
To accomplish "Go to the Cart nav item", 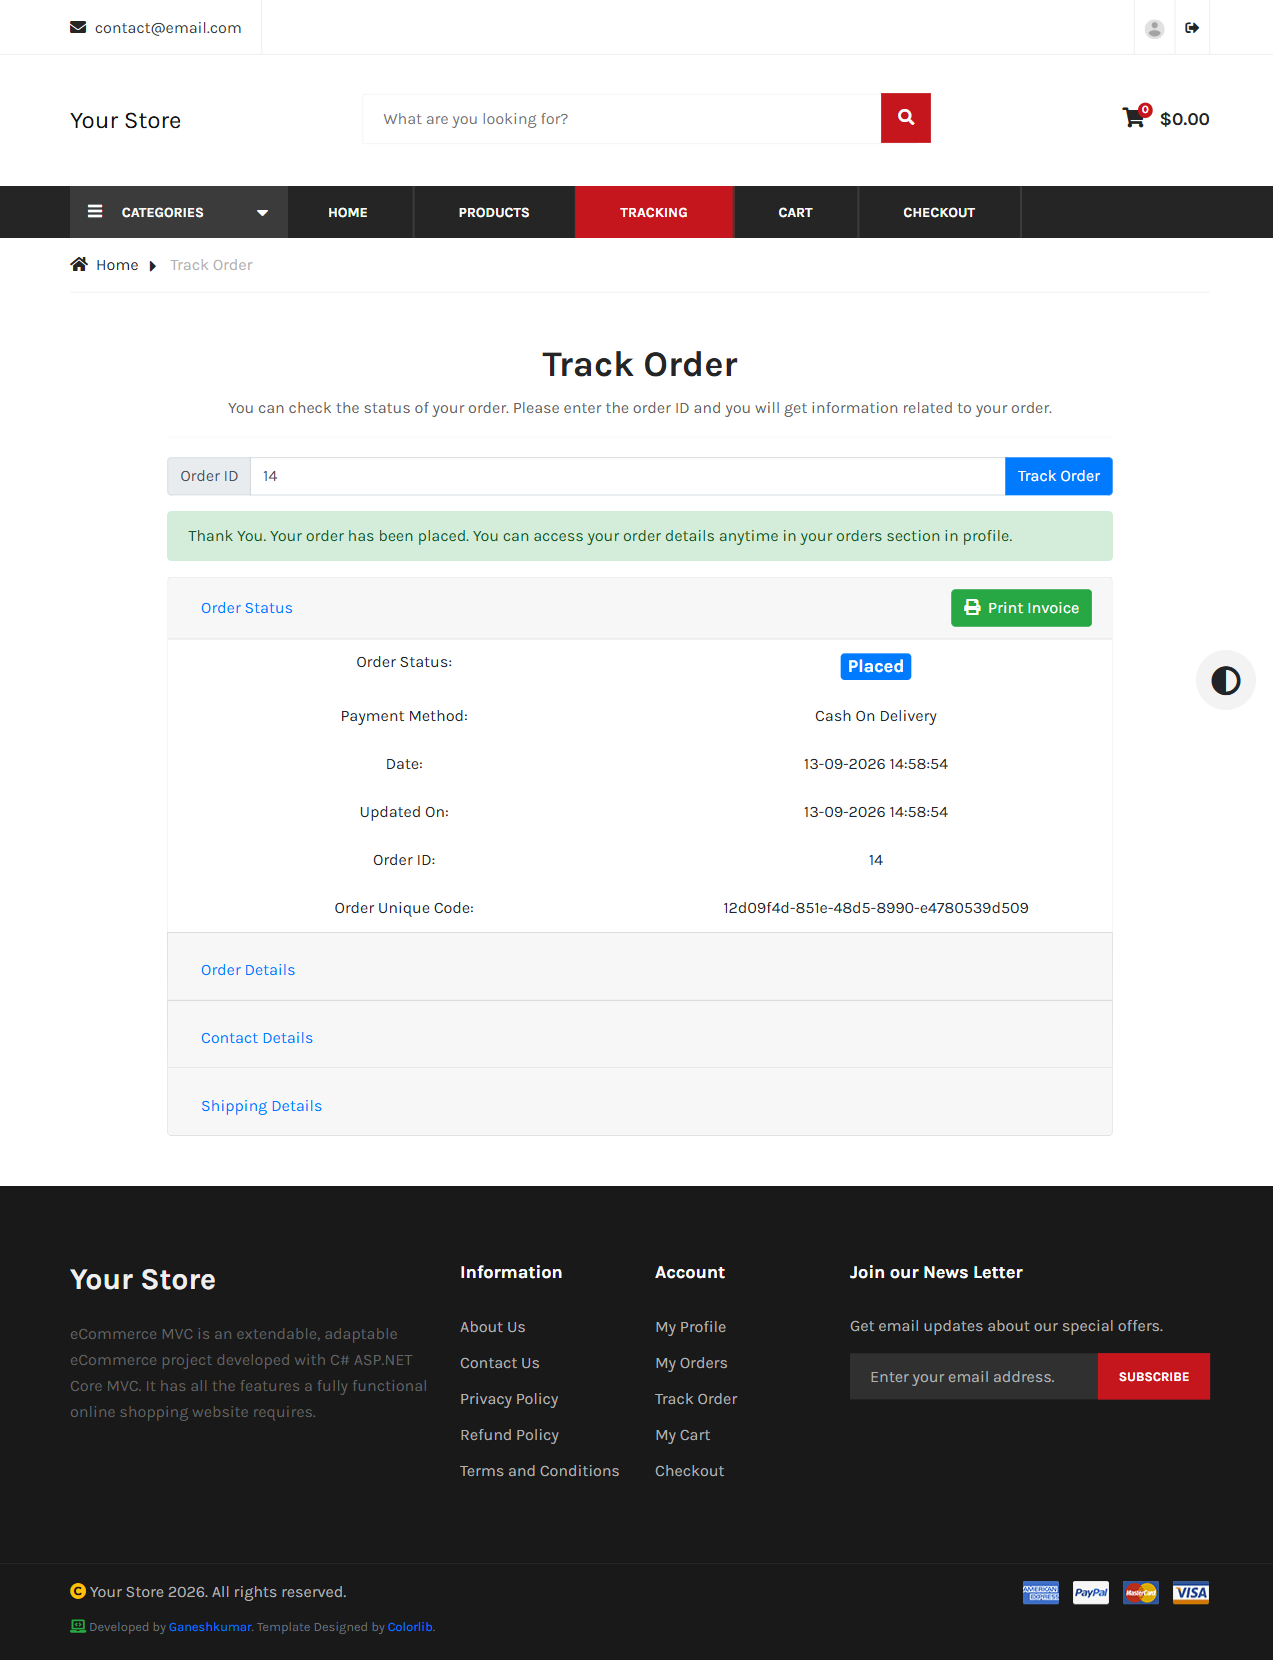I will pyautogui.click(x=795, y=212).
